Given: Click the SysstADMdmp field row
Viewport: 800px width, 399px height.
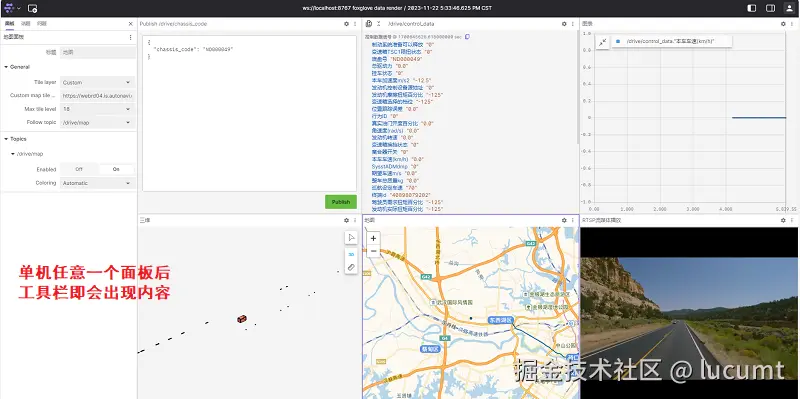Looking at the screenshot, I should click(x=395, y=166).
